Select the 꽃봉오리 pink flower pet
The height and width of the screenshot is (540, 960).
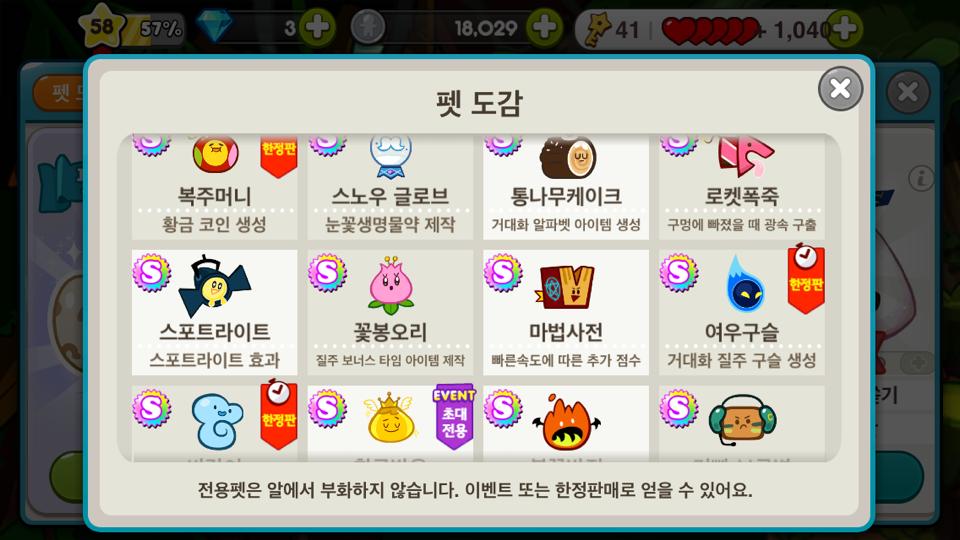[390, 312]
